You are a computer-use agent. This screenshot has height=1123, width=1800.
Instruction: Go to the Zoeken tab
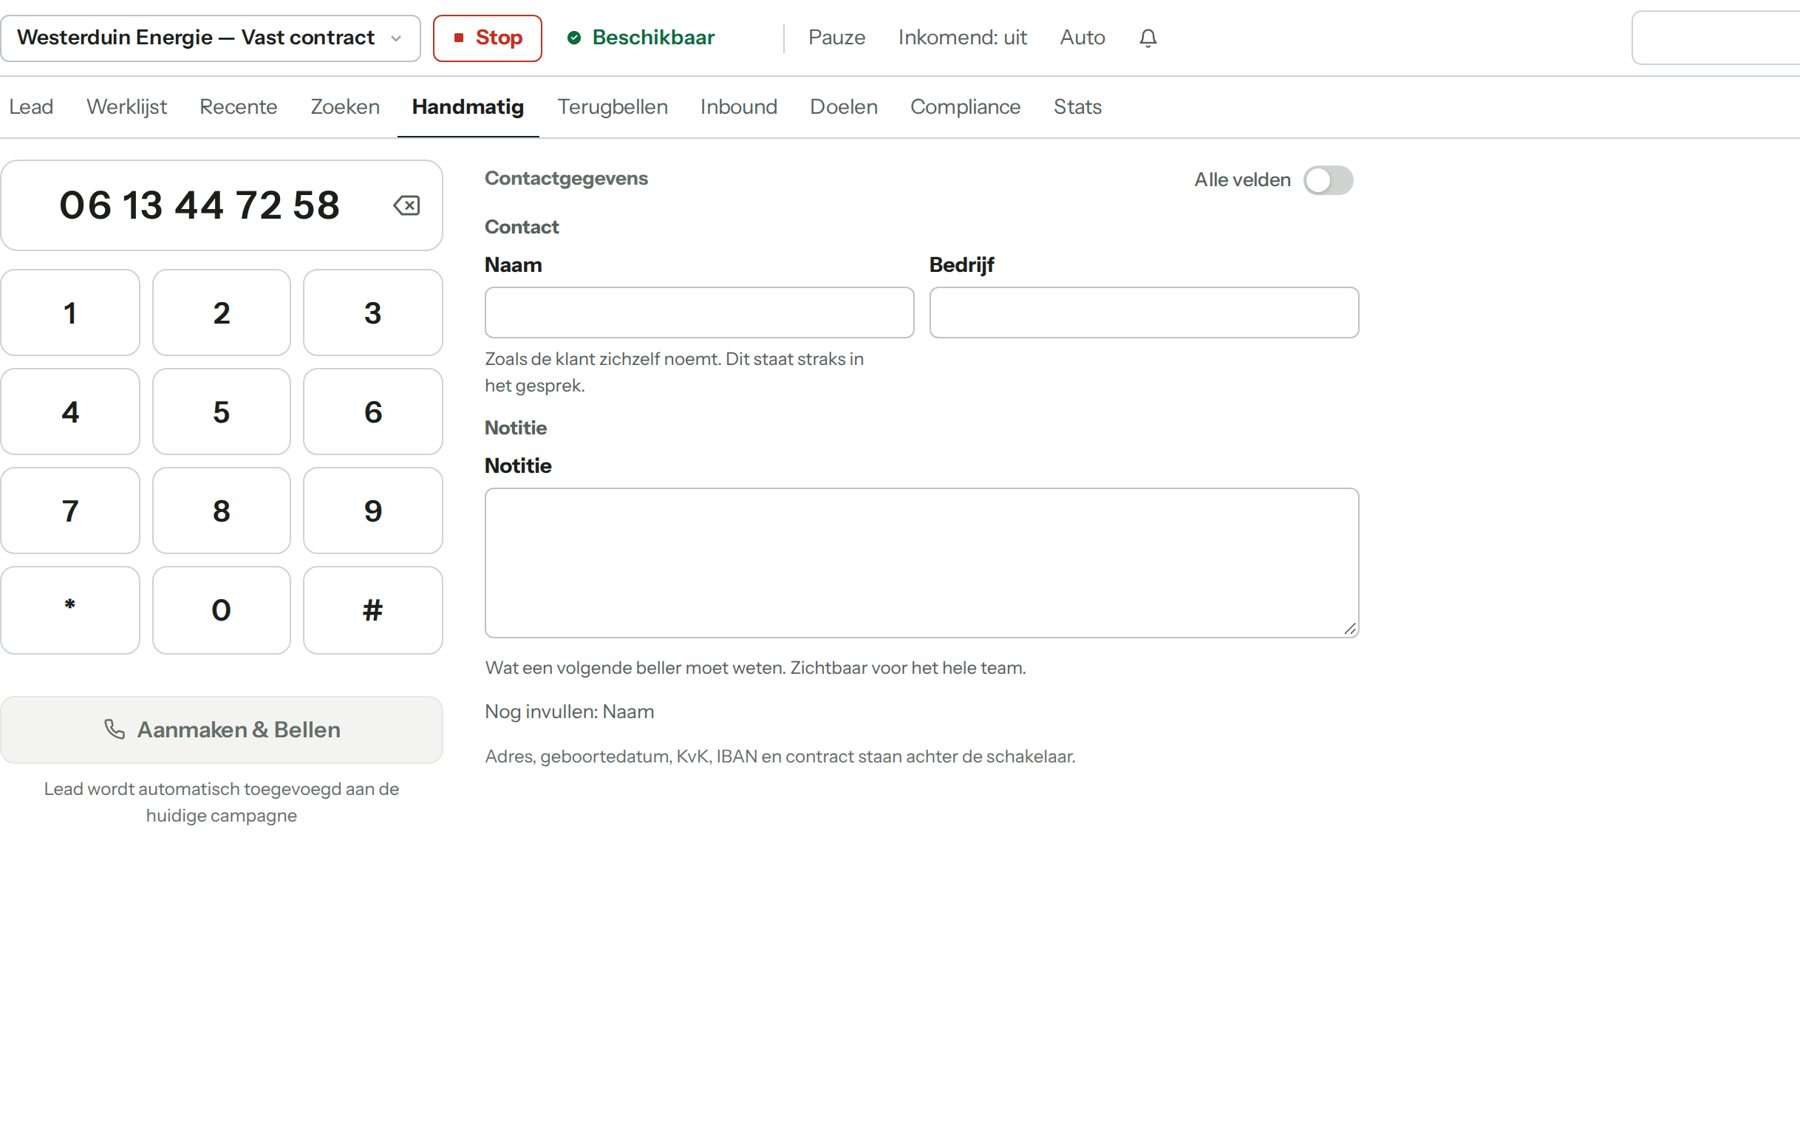coord(345,107)
